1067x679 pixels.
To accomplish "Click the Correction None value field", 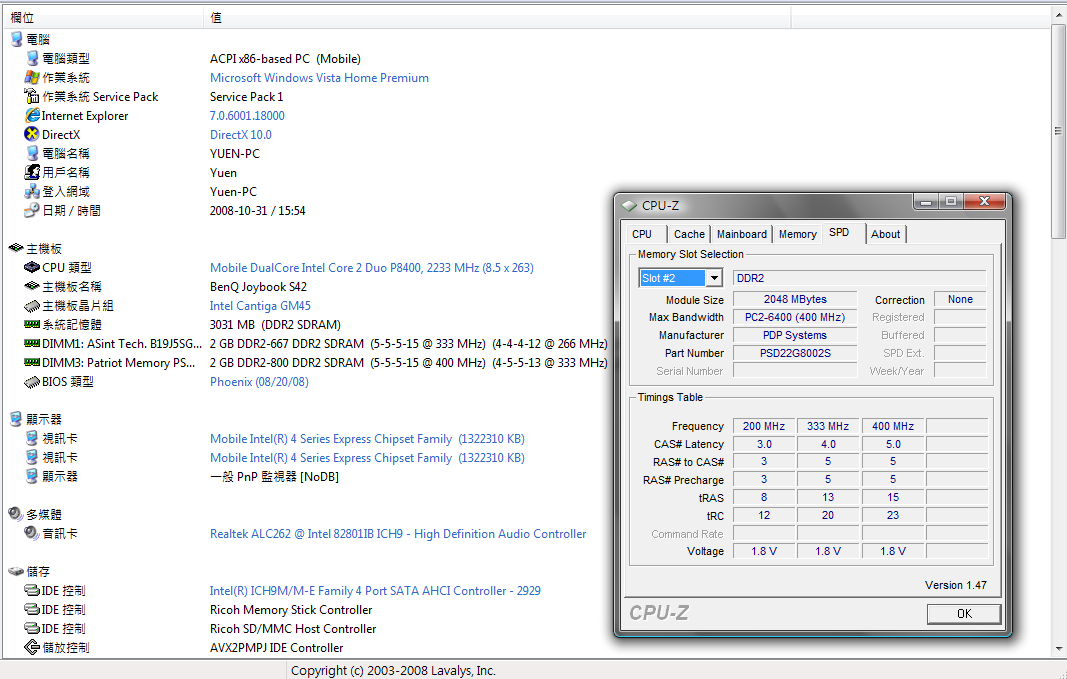I will 960,299.
